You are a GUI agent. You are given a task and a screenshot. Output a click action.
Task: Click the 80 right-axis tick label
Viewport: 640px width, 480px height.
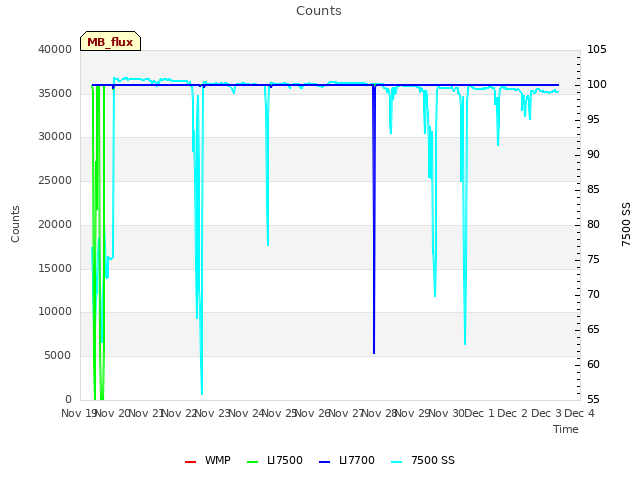593,224
